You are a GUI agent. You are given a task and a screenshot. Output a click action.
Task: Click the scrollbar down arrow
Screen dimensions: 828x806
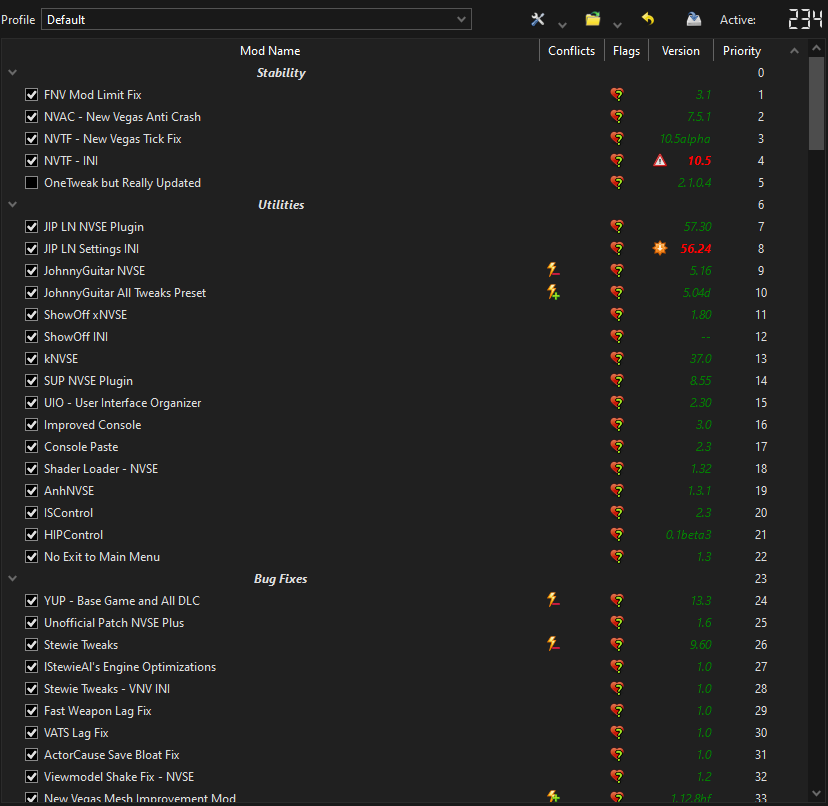(816, 793)
